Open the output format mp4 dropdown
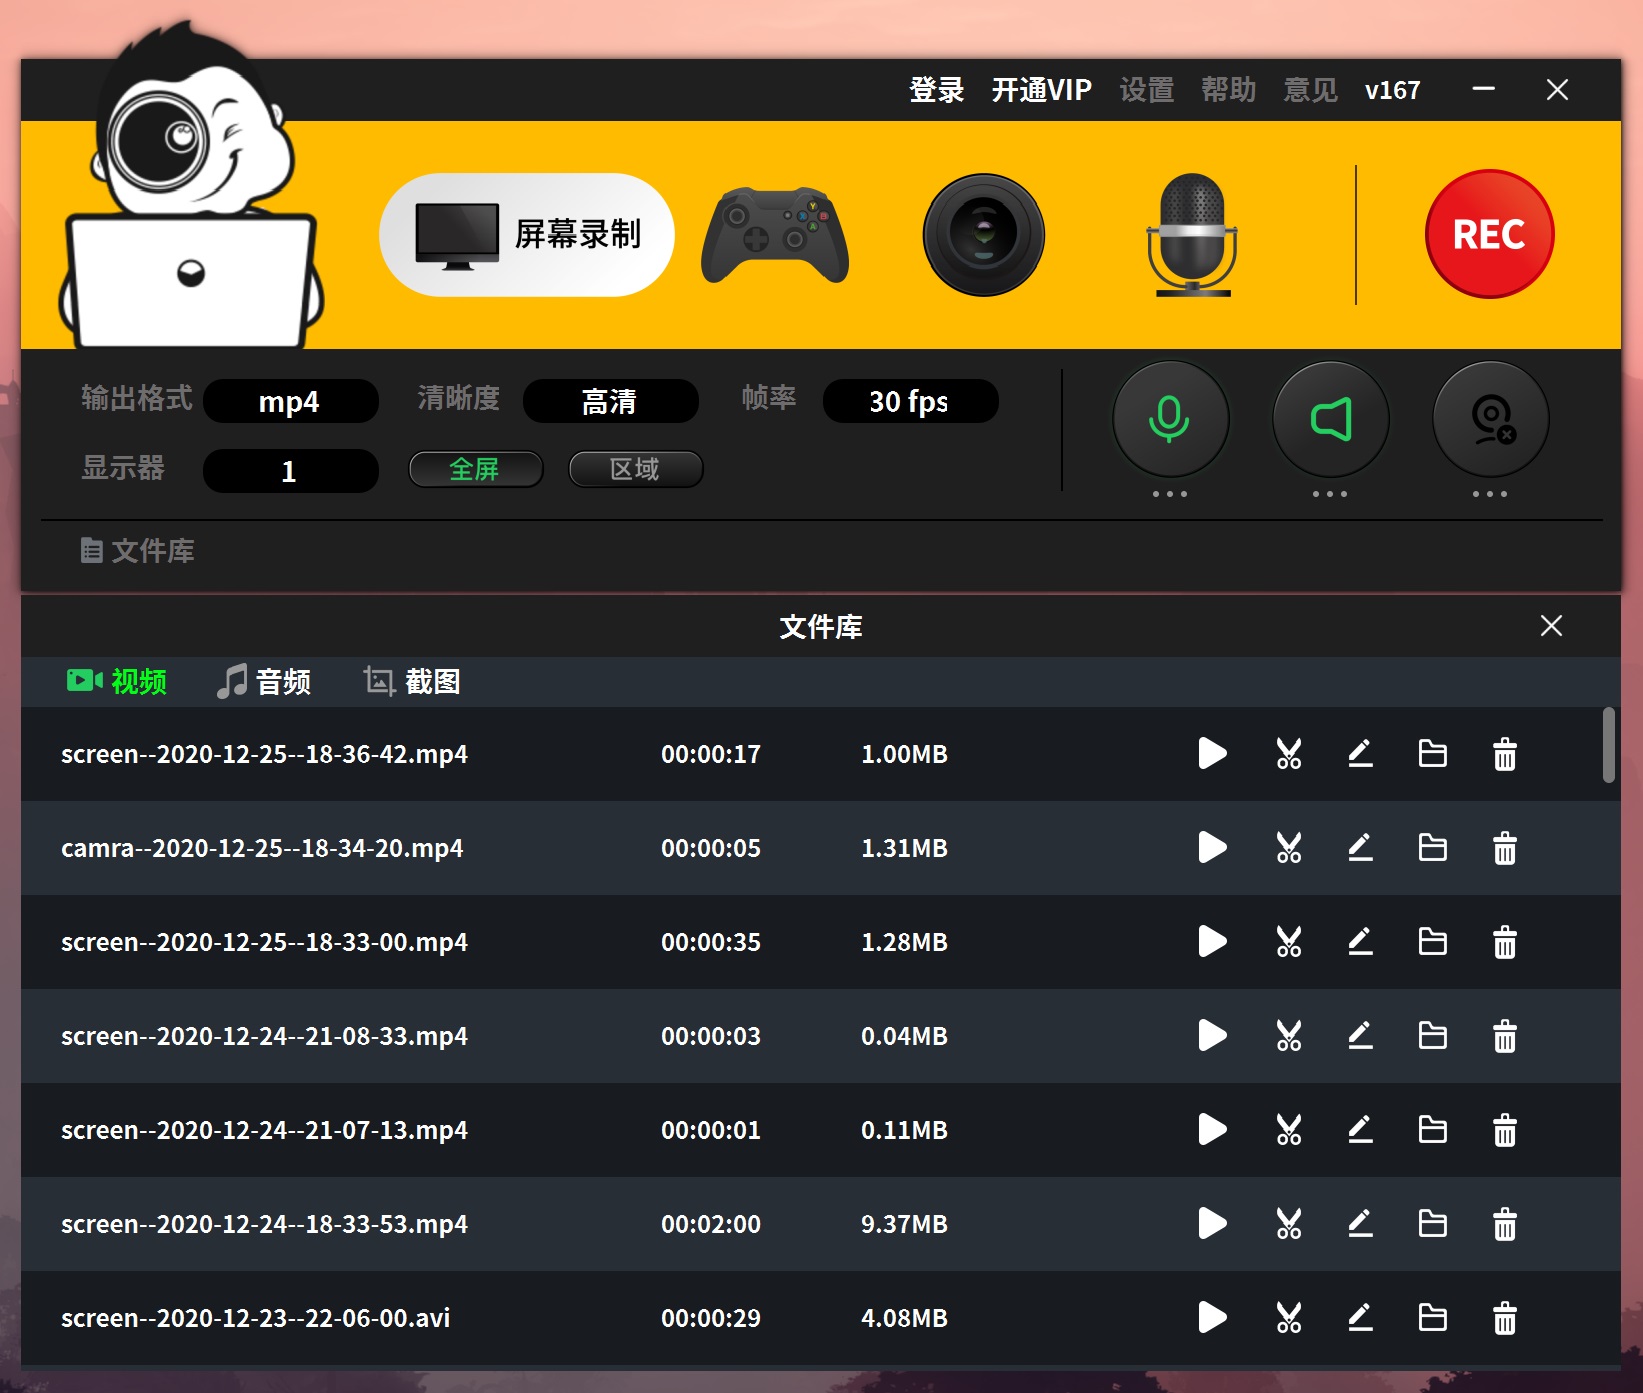The height and width of the screenshot is (1393, 1643). click(290, 402)
